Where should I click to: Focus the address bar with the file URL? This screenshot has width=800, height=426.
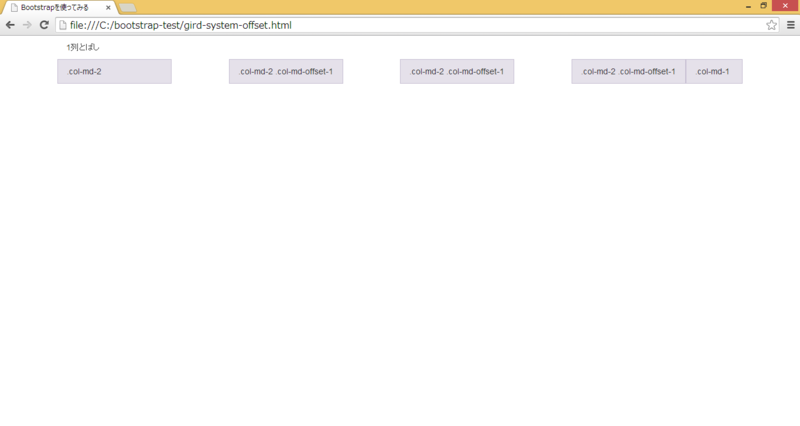coord(417,25)
